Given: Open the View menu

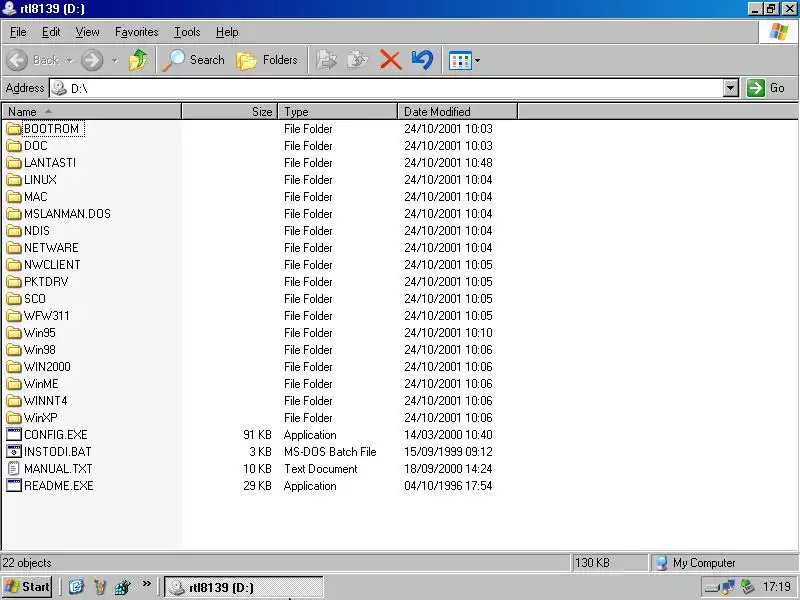Looking at the screenshot, I should click(x=87, y=32).
